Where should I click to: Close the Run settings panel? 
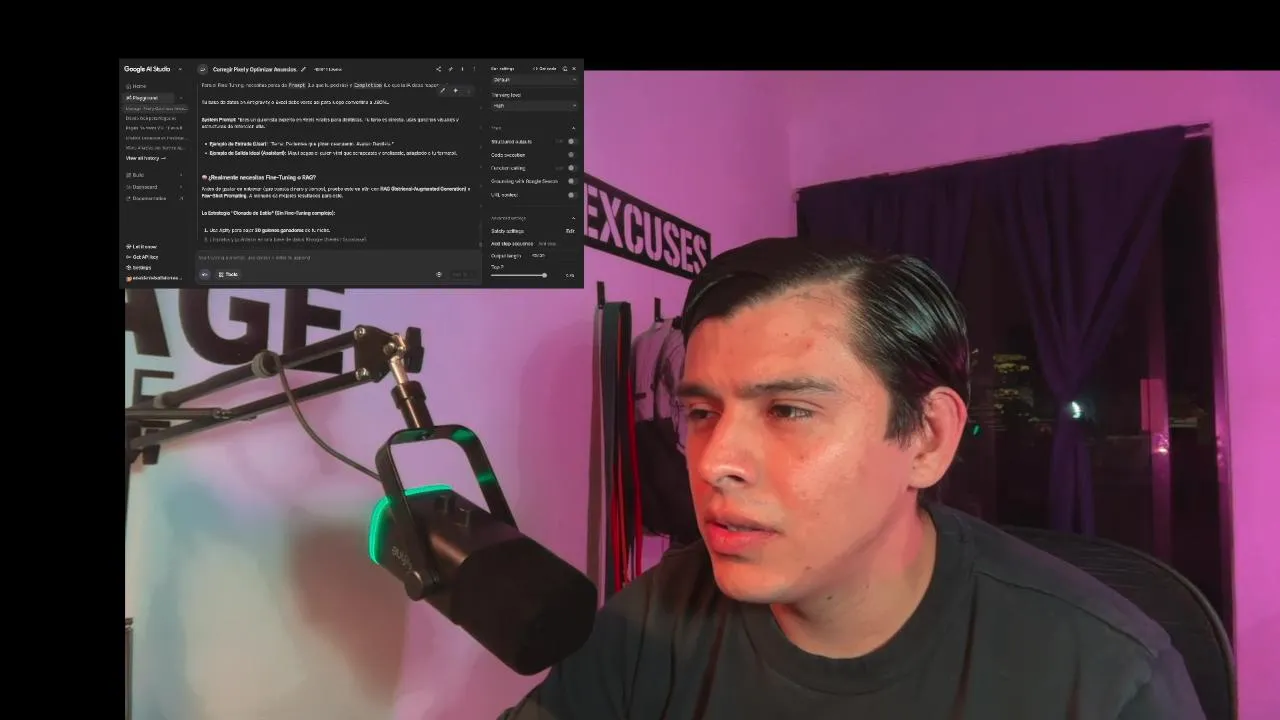(574, 69)
